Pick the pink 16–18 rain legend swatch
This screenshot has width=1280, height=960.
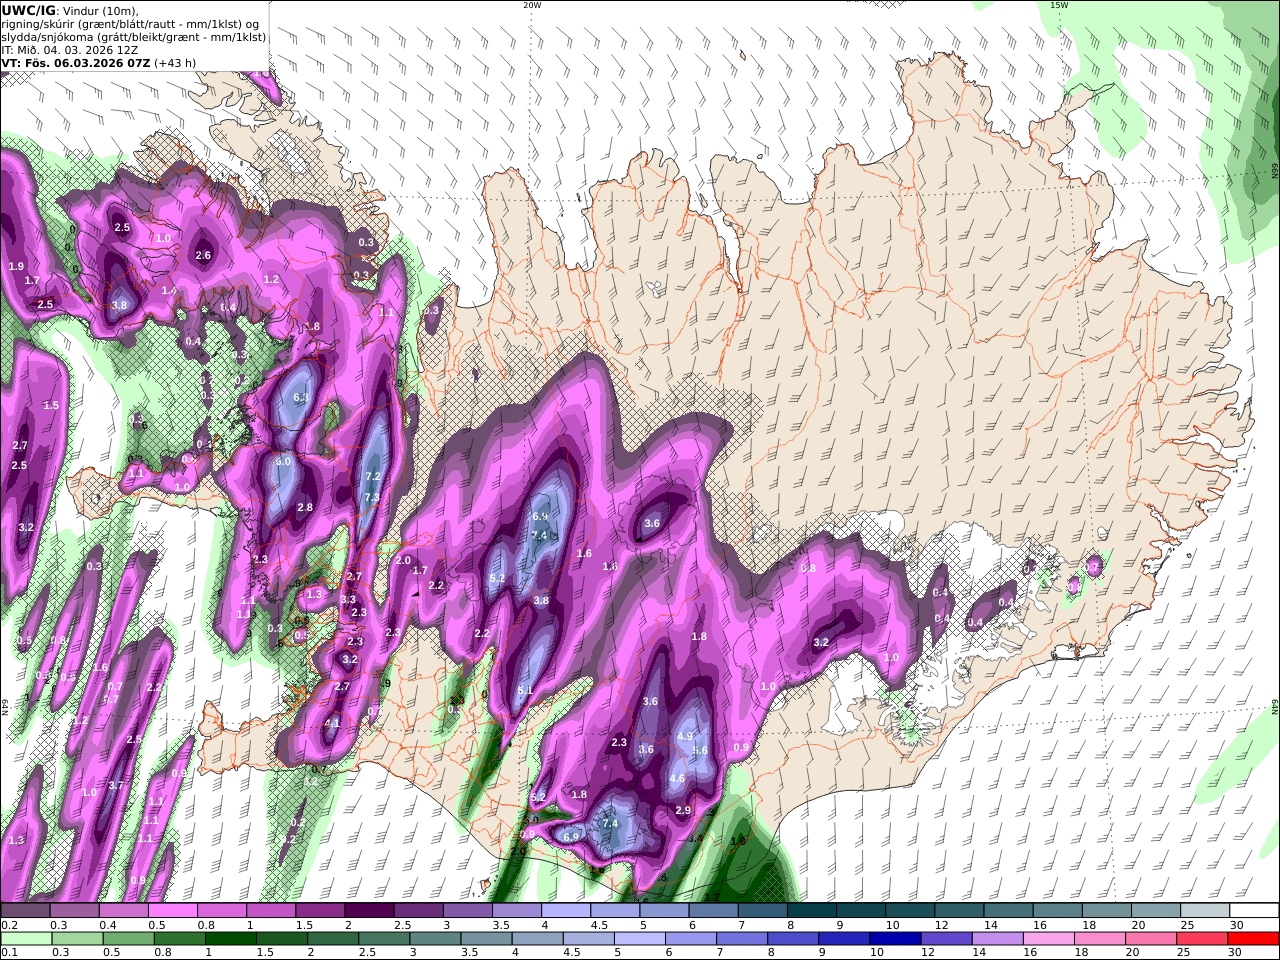coord(1048,939)
